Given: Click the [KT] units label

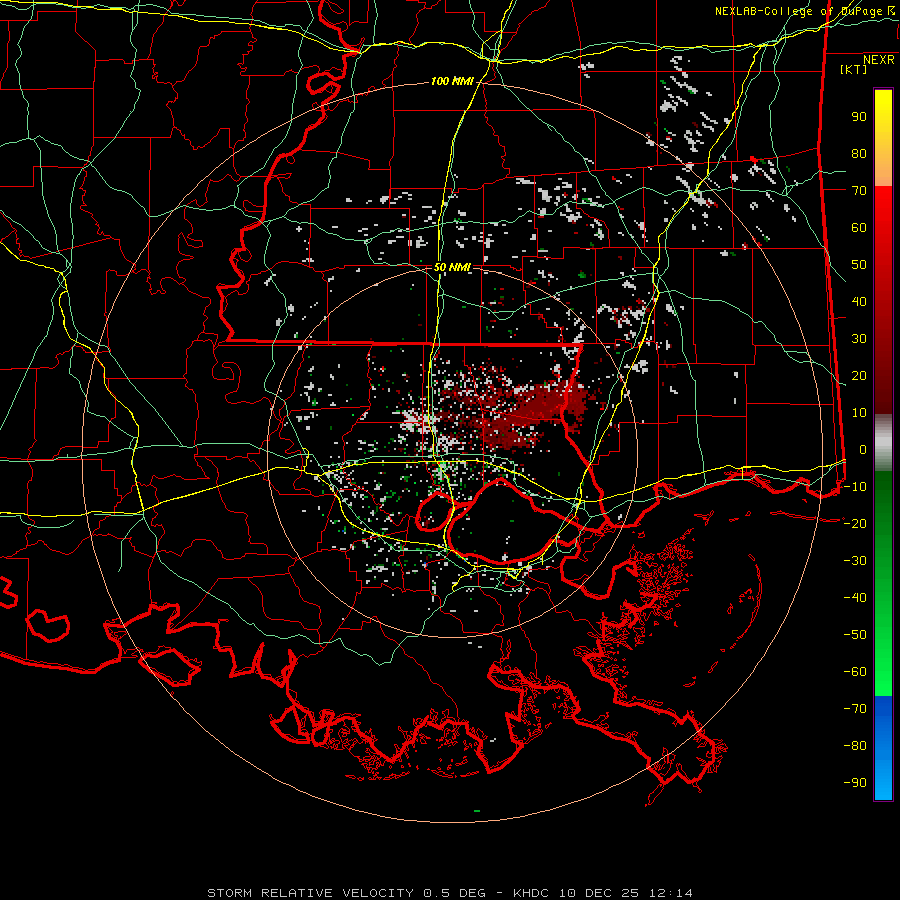Looking at the screenshot, I should click(853, 69).
